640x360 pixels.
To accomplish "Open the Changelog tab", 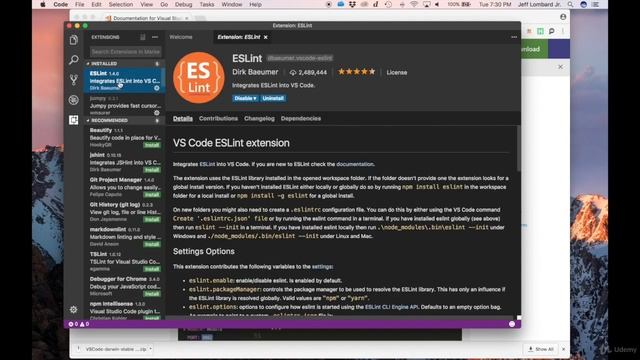I will (259, 118).
